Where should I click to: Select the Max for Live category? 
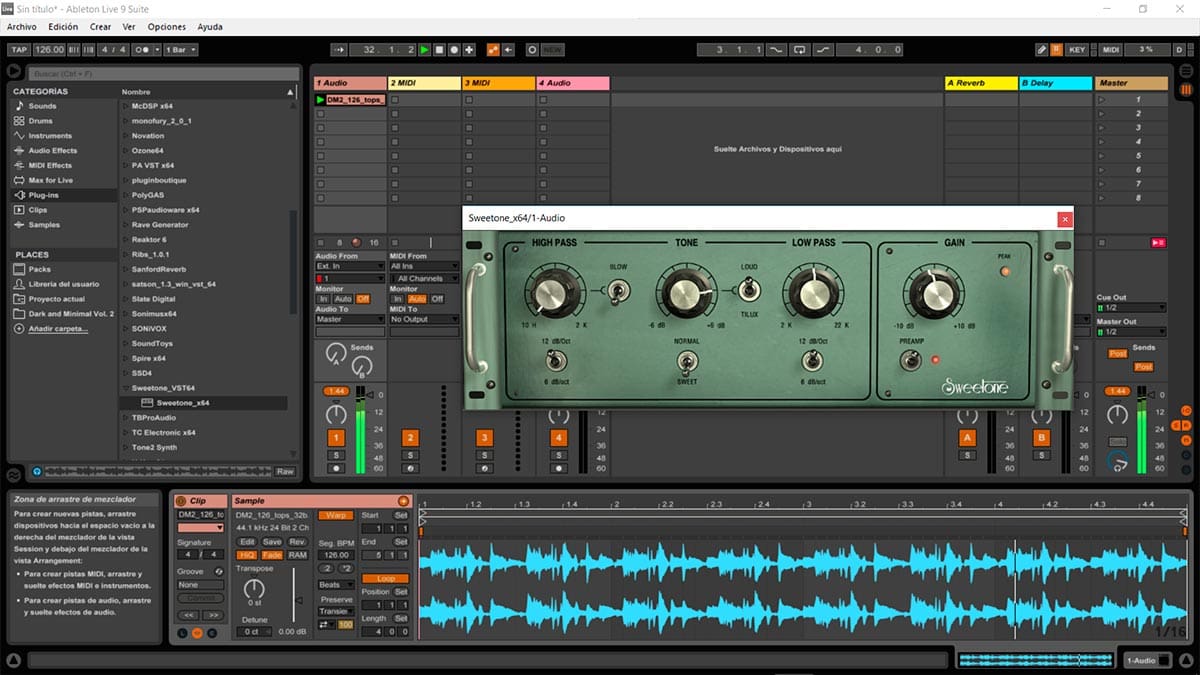[50, 181]
